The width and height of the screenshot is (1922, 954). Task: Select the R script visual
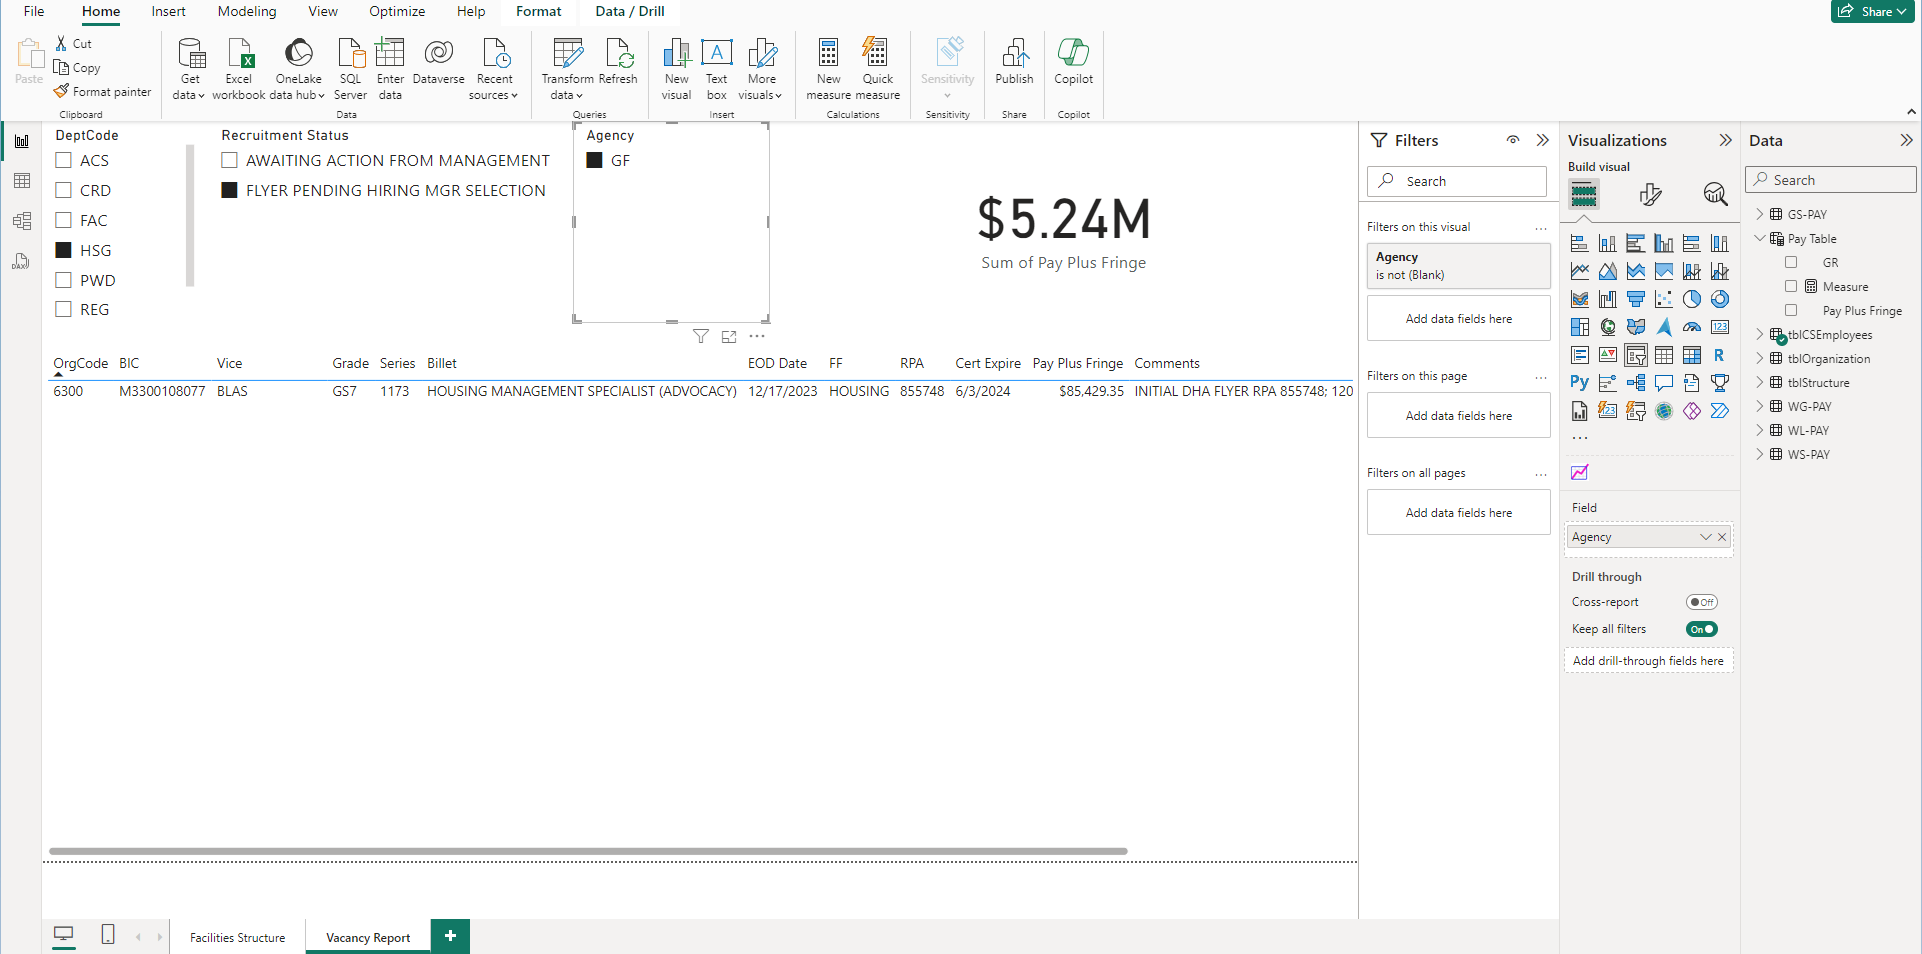pyautogui.click(x=1719, y=355)
